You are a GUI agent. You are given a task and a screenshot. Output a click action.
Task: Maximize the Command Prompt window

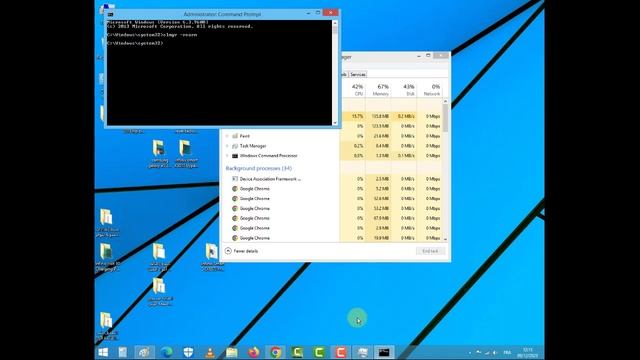[318, 13]
